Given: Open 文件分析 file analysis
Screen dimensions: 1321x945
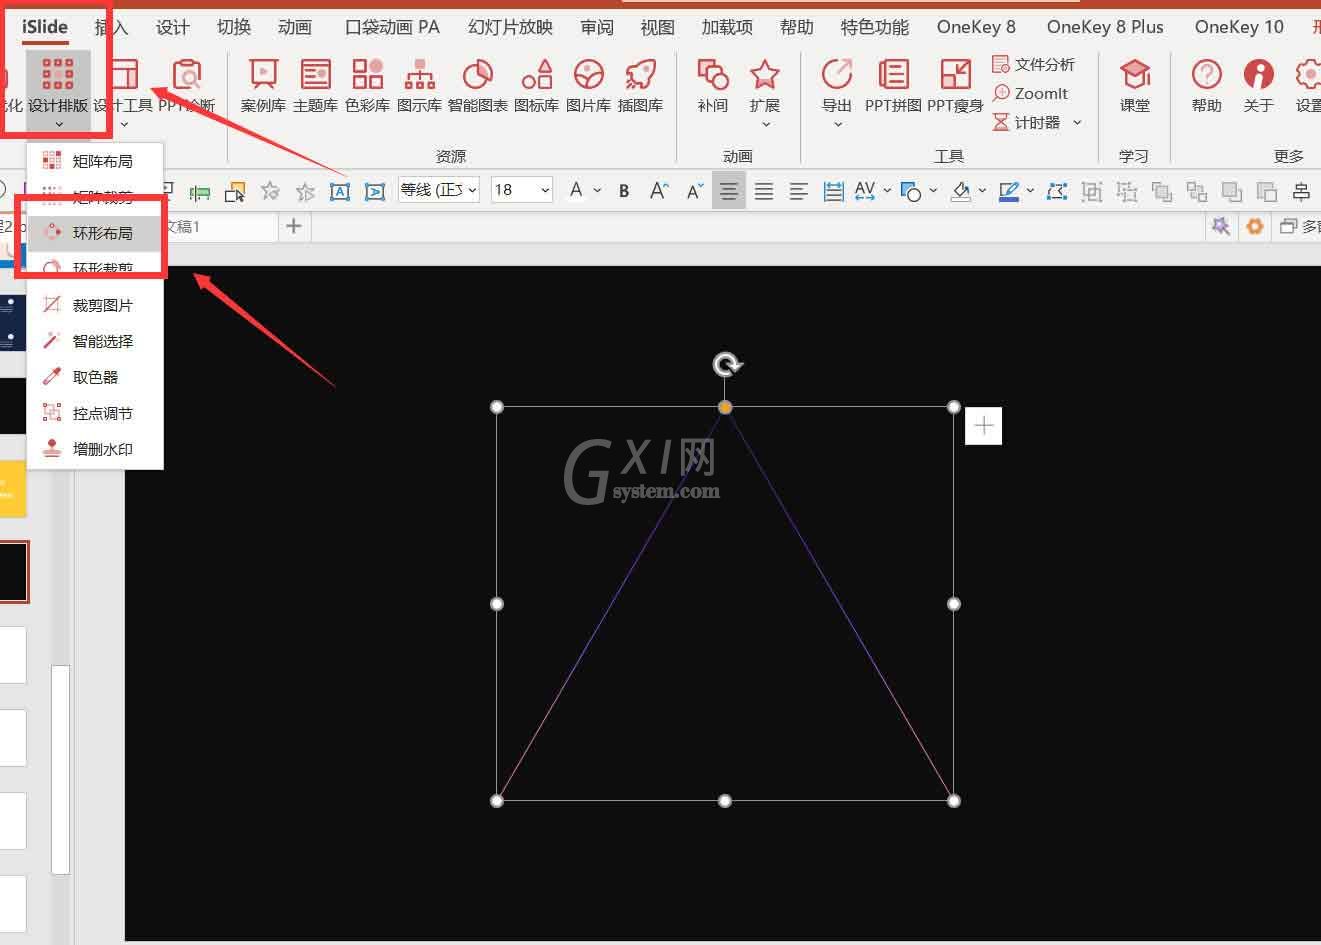Looking at the screenshot, I should coord(1033,64).
